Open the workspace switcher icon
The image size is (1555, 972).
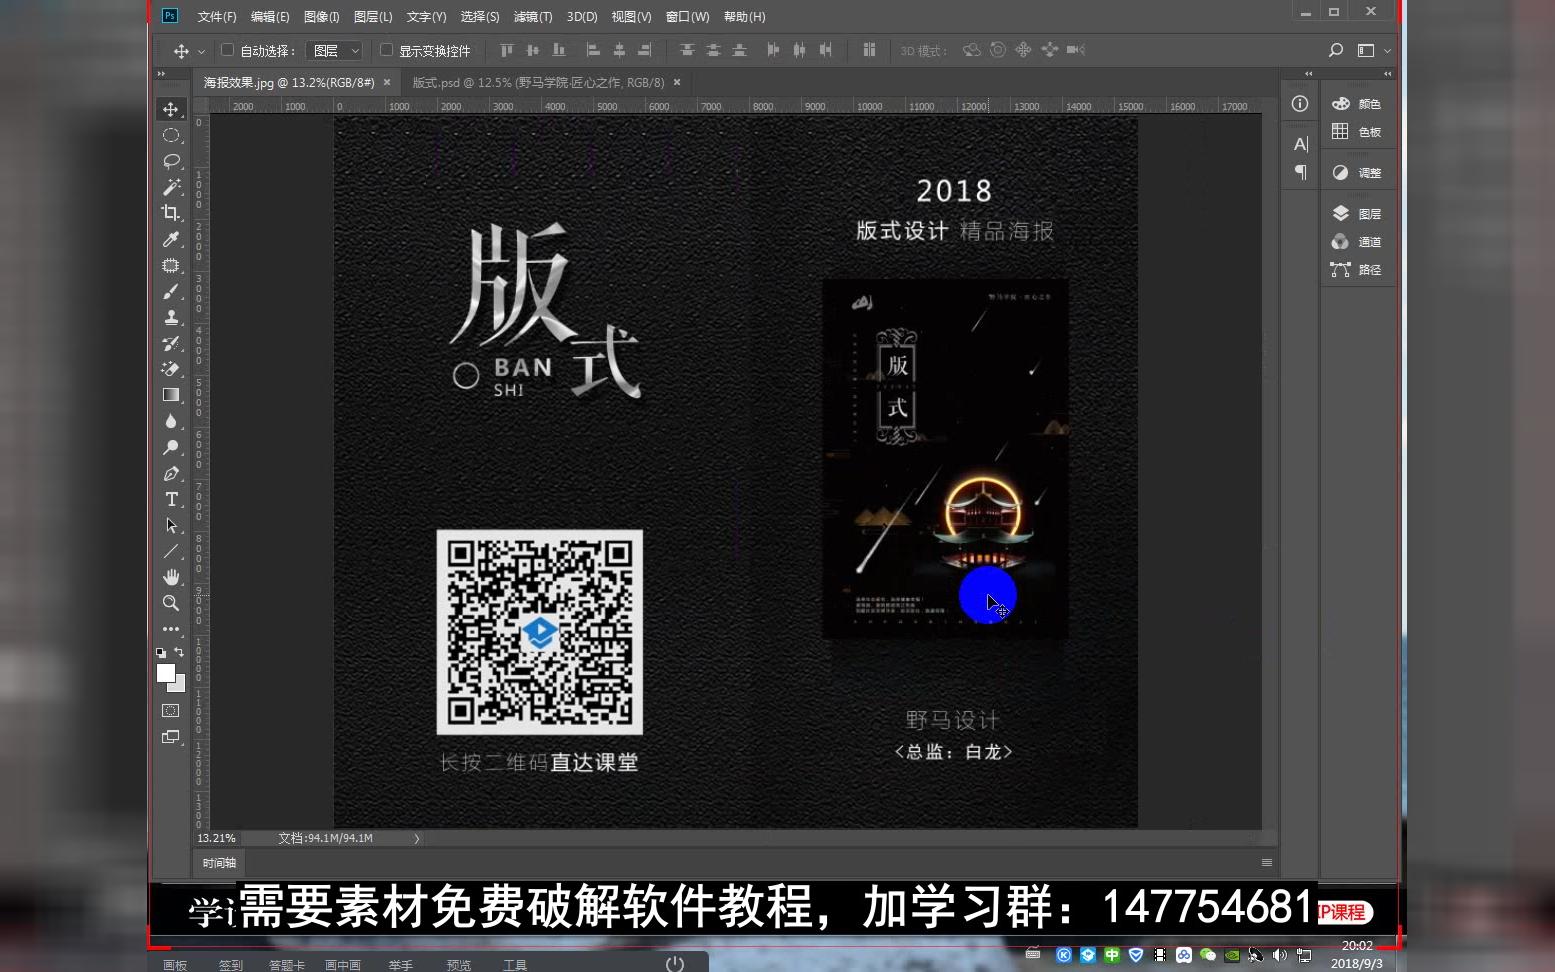(1366, 50)
